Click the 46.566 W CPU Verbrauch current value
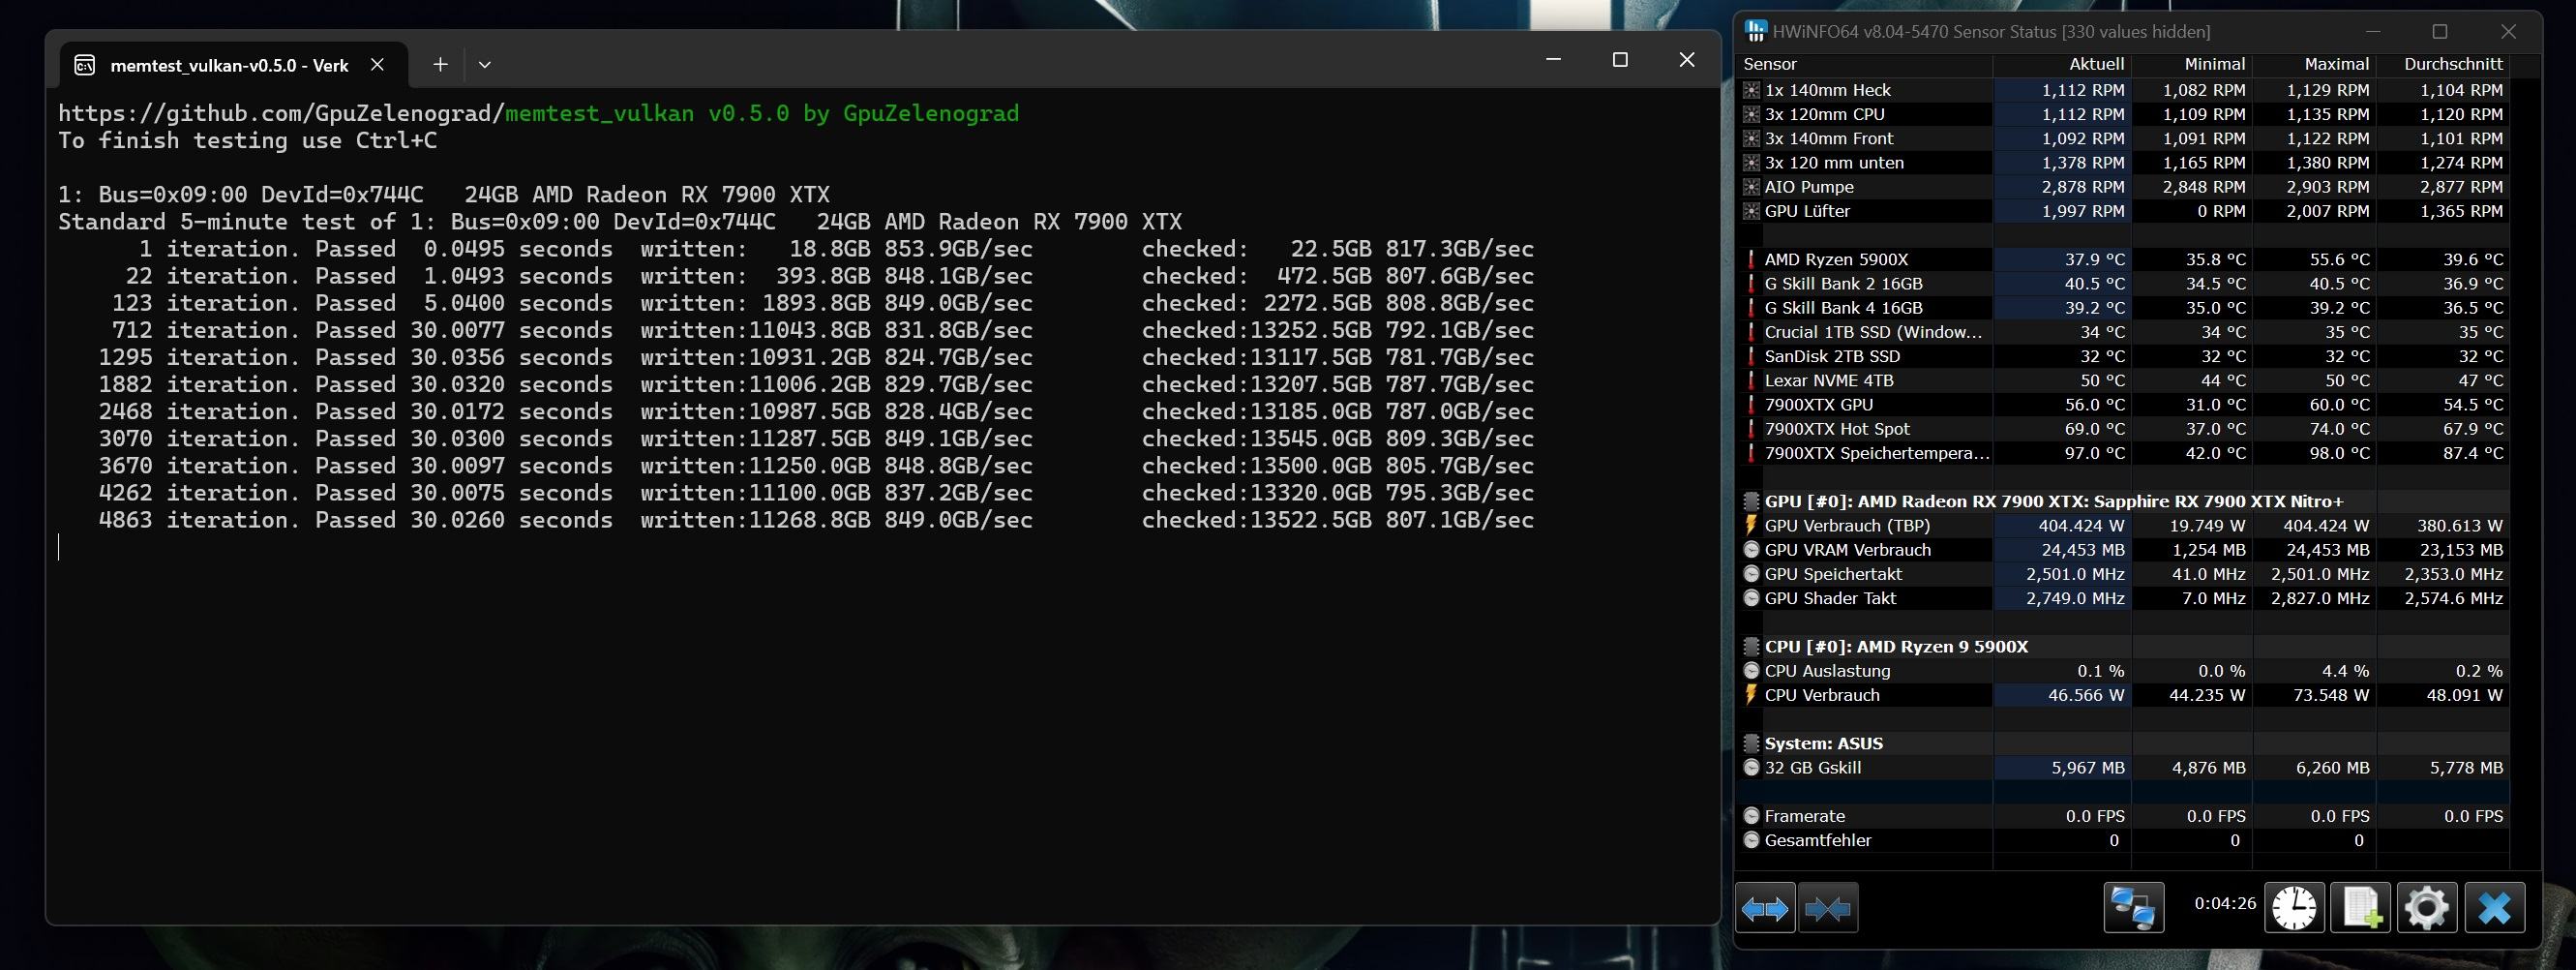 tap(2086, 695)
